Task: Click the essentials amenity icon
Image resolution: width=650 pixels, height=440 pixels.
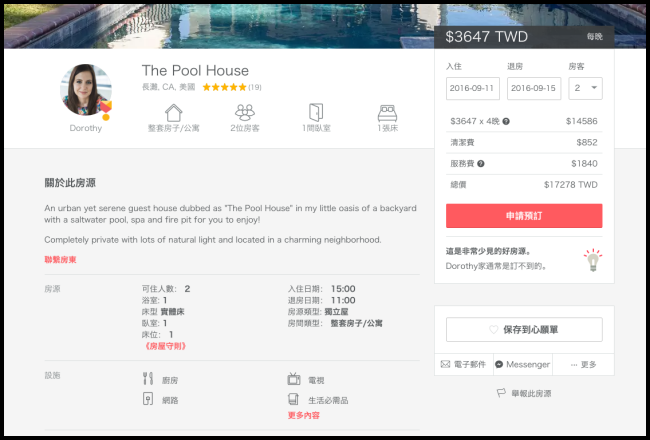Action: pos(294,399)
